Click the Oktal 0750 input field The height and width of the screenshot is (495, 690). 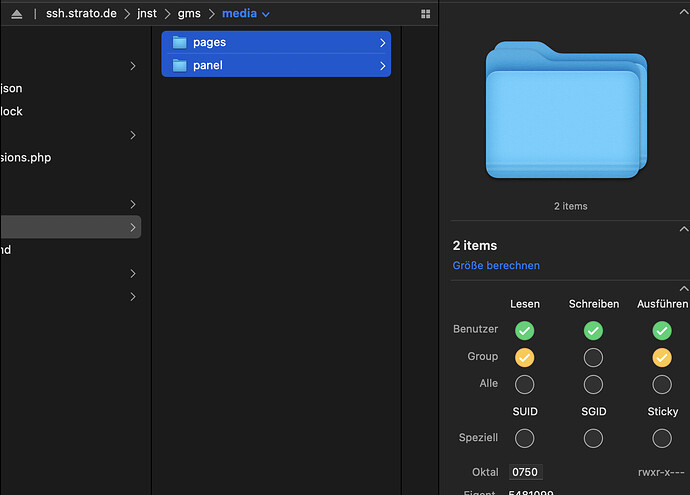pos(525,472)
